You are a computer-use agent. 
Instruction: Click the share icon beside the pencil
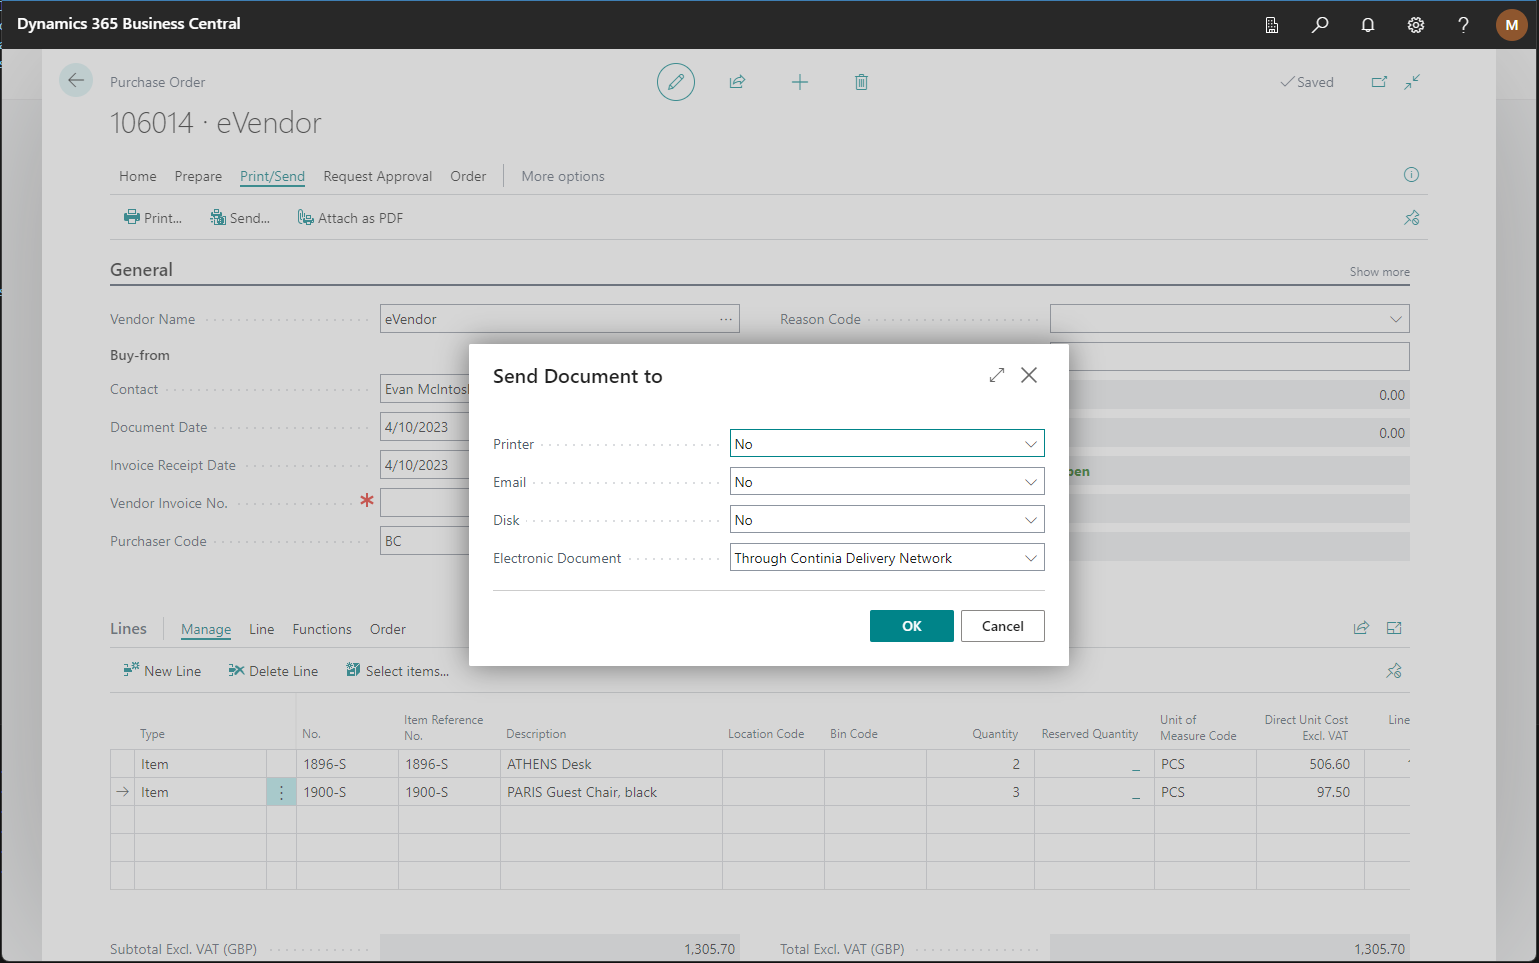(x=738, y=82)
